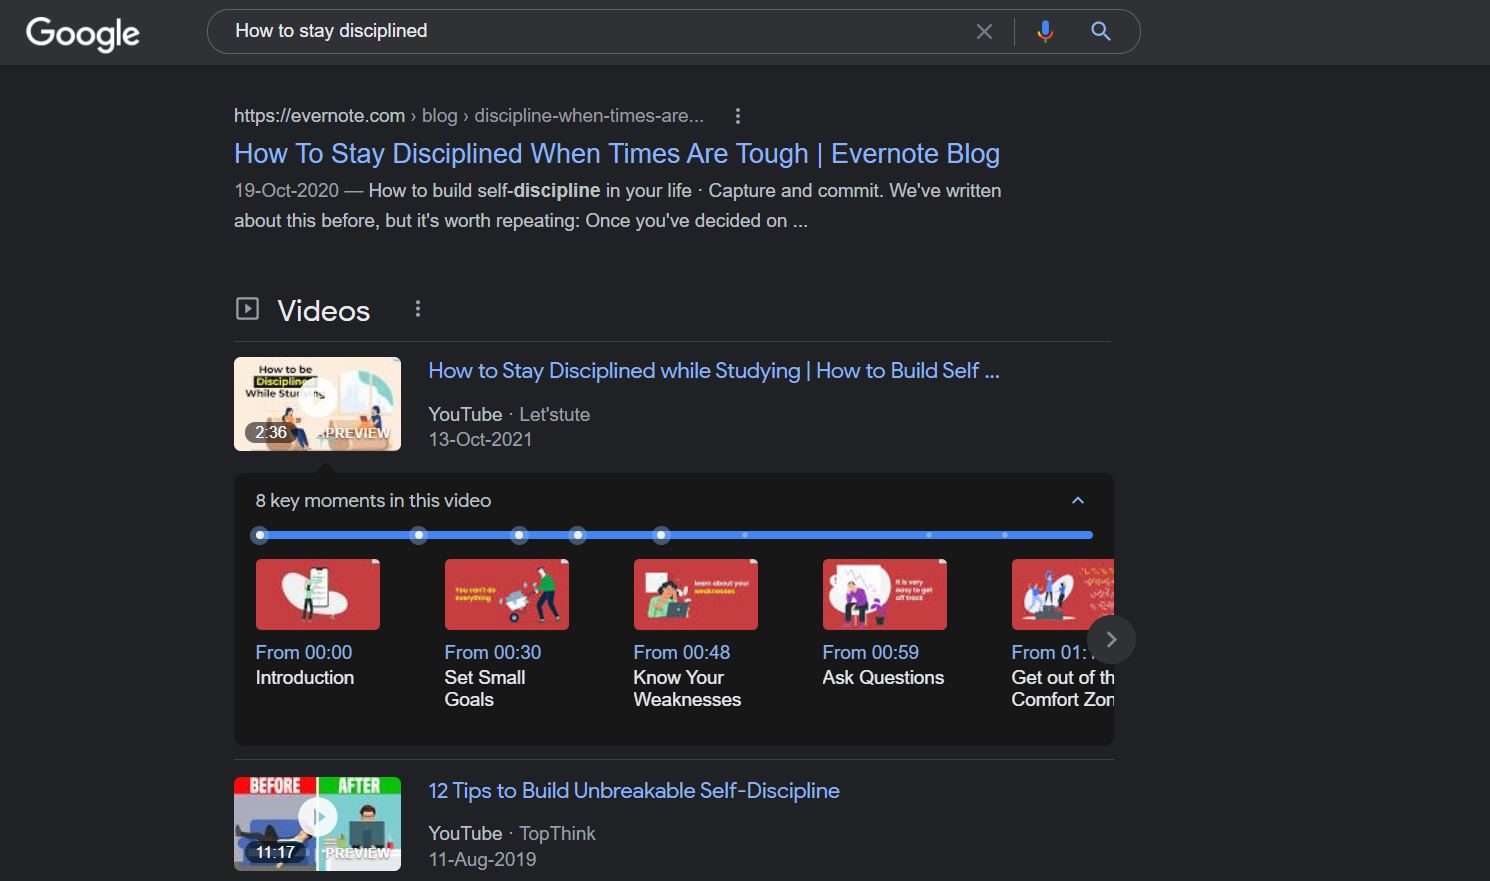Click the 'YouTube · Let'stute' source text
This screenshot has height=881, width=1490.
(509, 414)
